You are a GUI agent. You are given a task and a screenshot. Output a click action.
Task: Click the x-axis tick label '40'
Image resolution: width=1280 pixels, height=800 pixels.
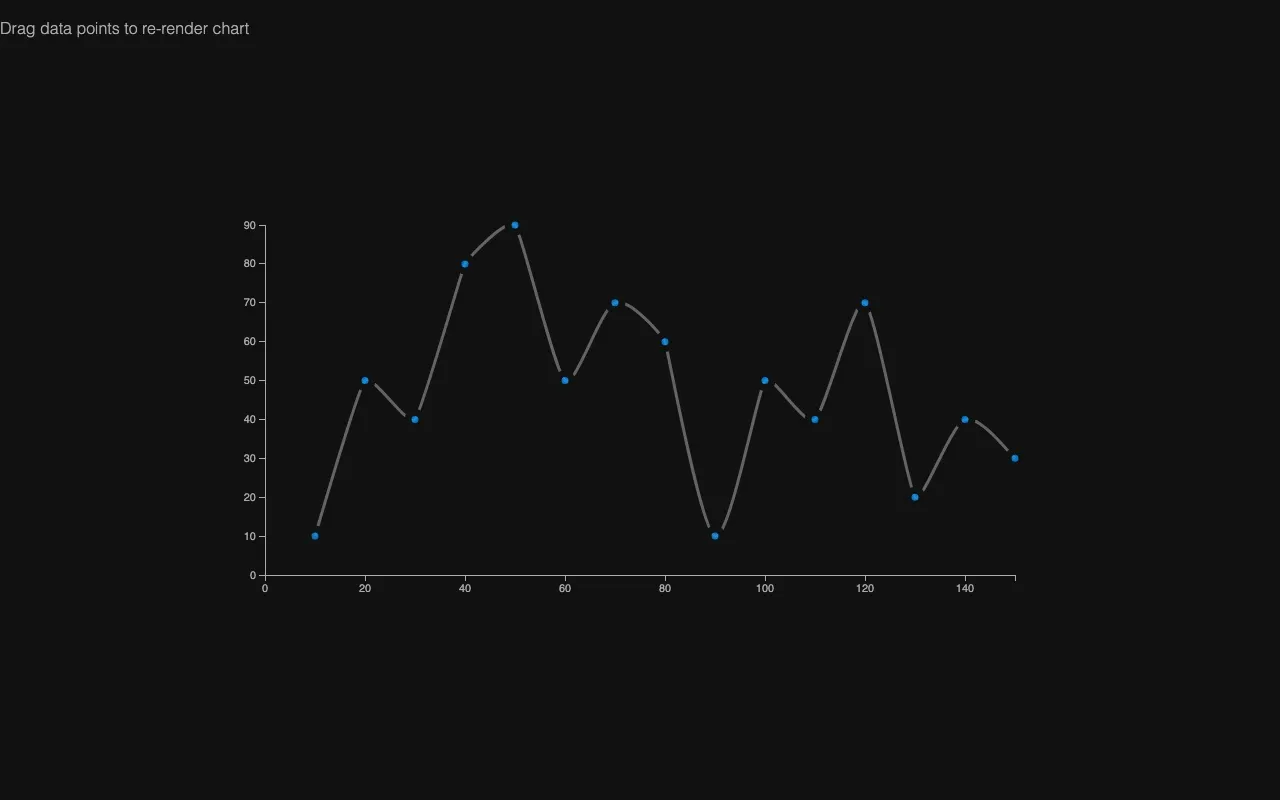[x=465, y=589]
